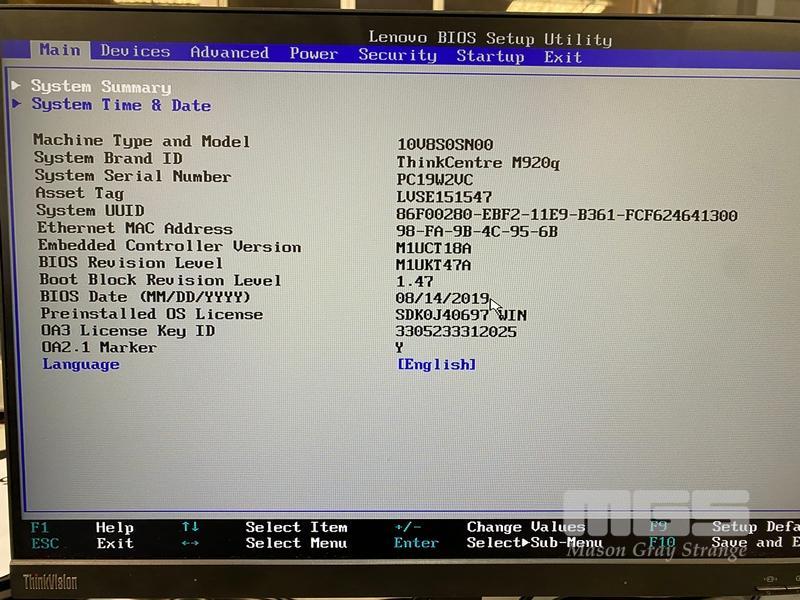Screen dimensions: 800x600
Task: Select the Language setting label
Action: point(80,364)
